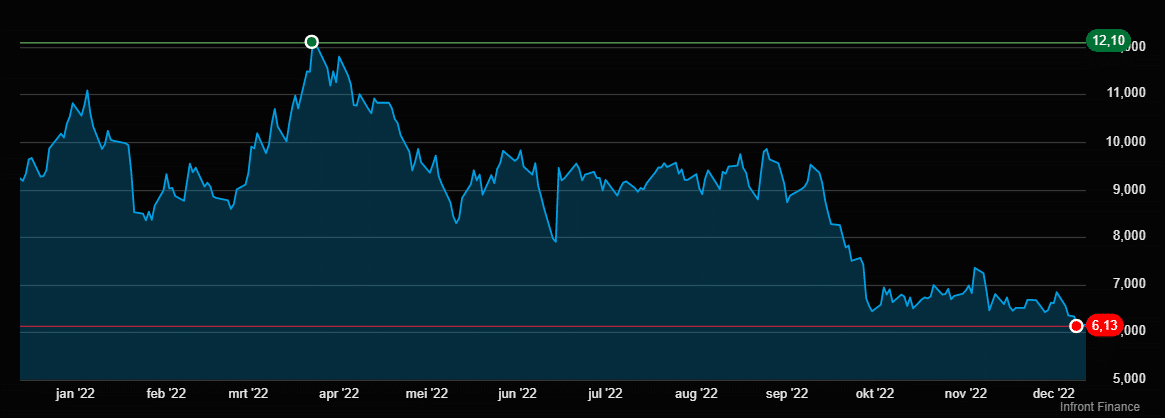Click the green high-point marker circle

311,42
